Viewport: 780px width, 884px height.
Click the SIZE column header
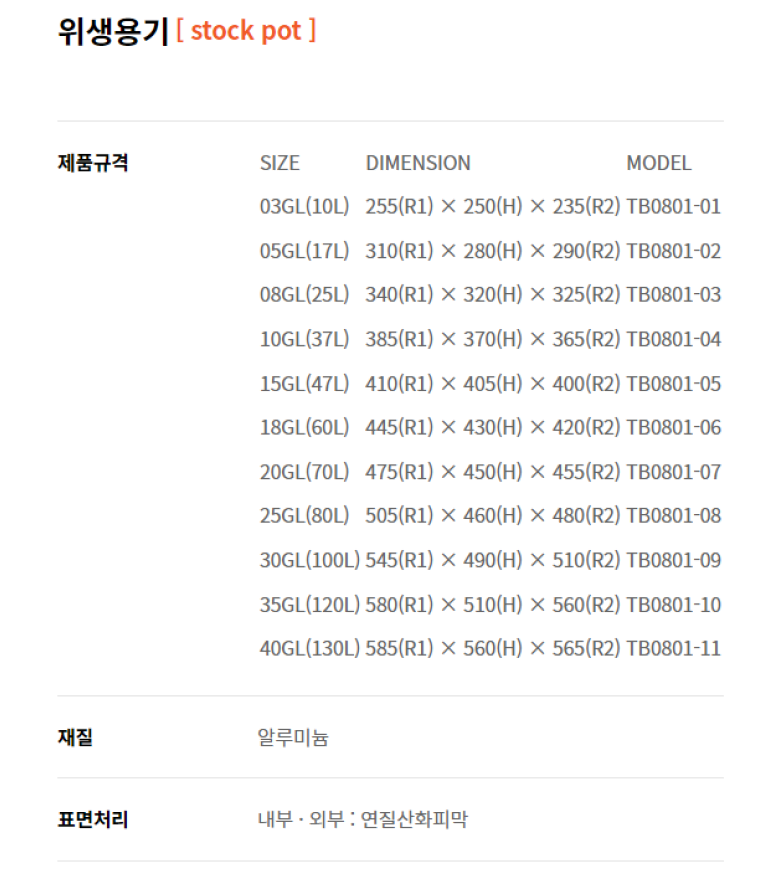280,163
